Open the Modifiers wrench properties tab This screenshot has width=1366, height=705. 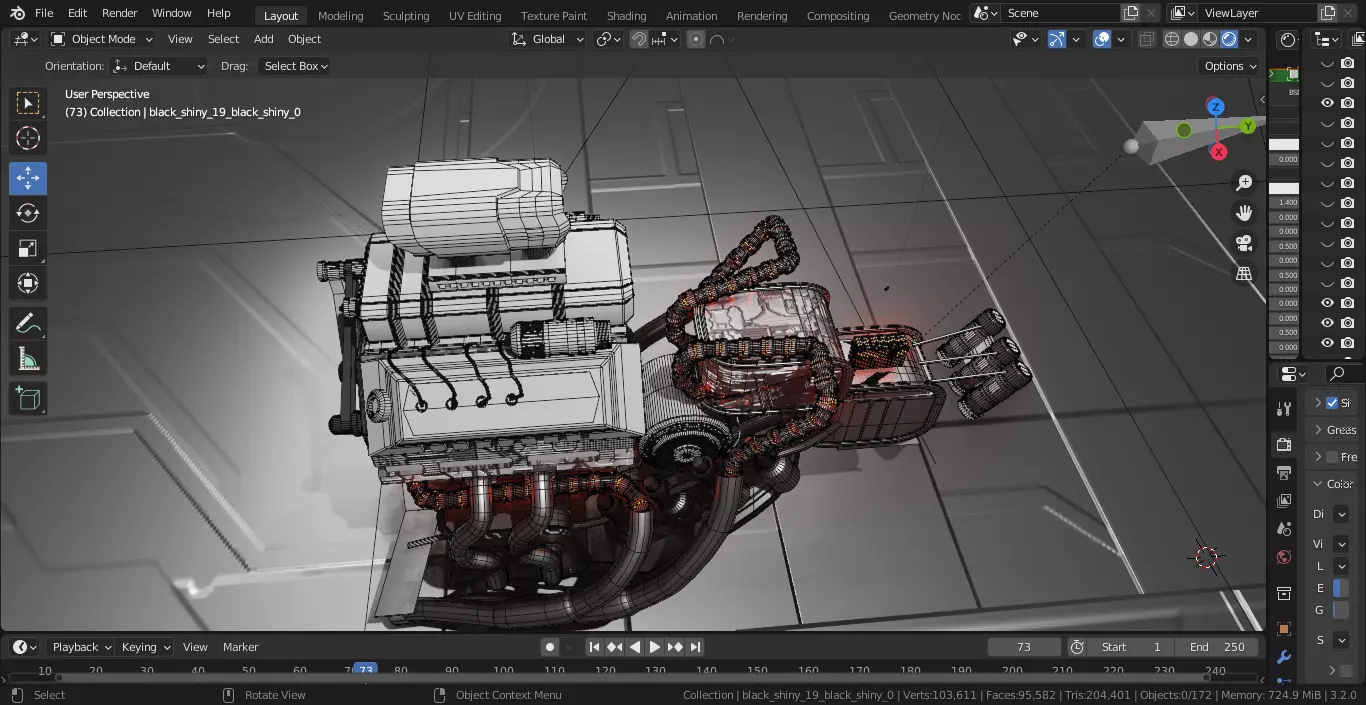[x=1284, y=657]
